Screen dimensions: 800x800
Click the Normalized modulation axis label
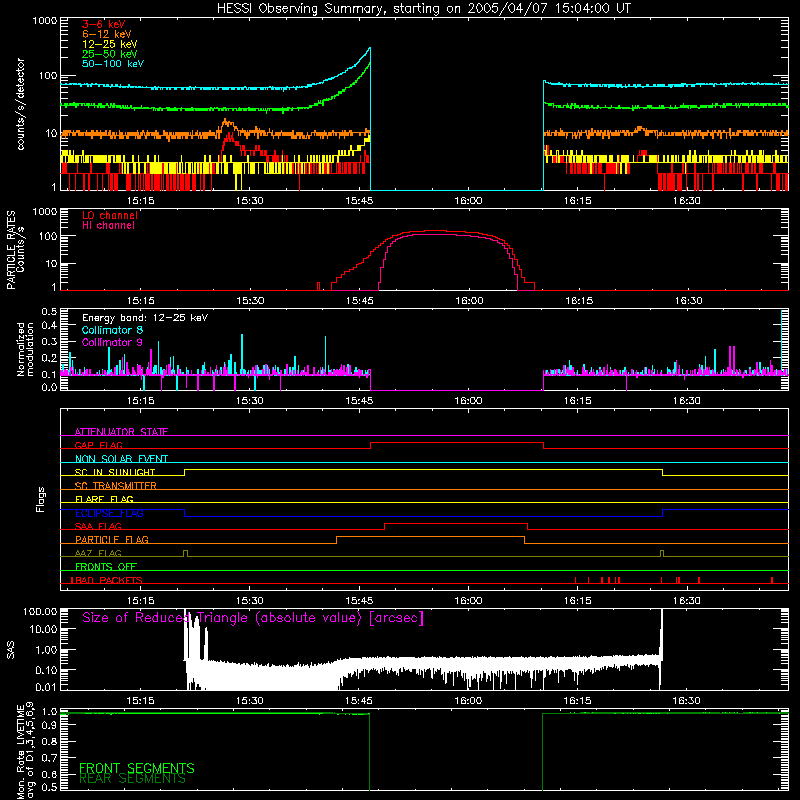tap(25, 349)
